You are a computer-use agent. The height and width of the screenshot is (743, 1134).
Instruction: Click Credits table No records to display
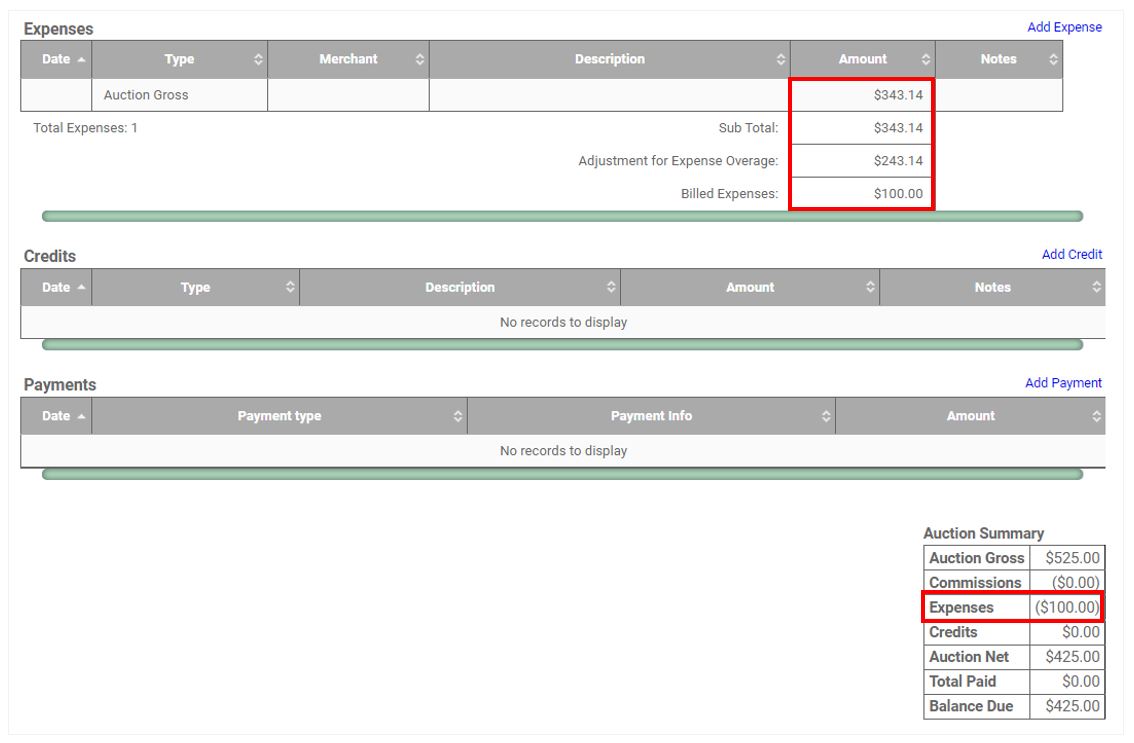click(563, 322)
